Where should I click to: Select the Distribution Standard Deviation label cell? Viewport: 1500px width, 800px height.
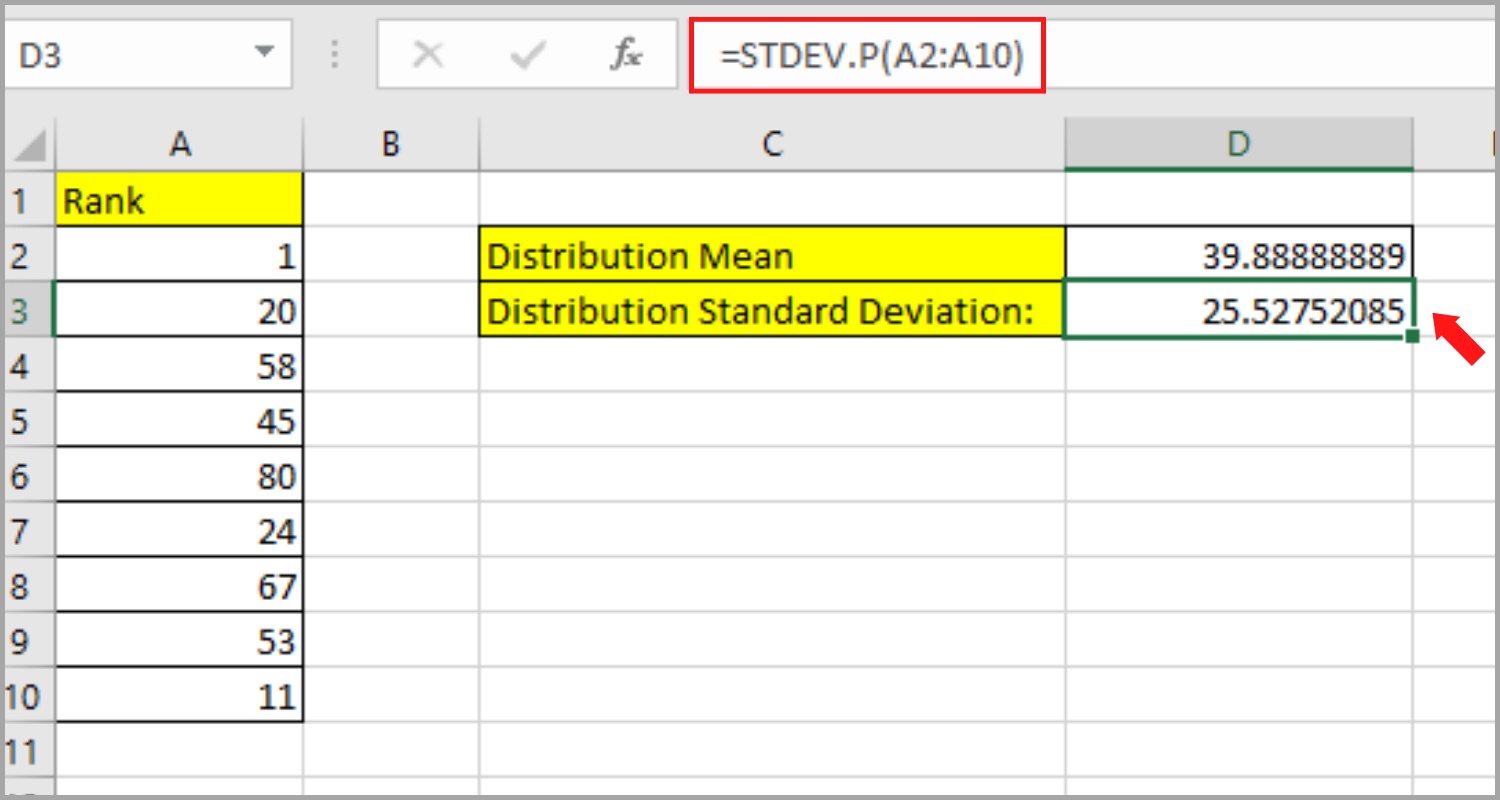770,310
